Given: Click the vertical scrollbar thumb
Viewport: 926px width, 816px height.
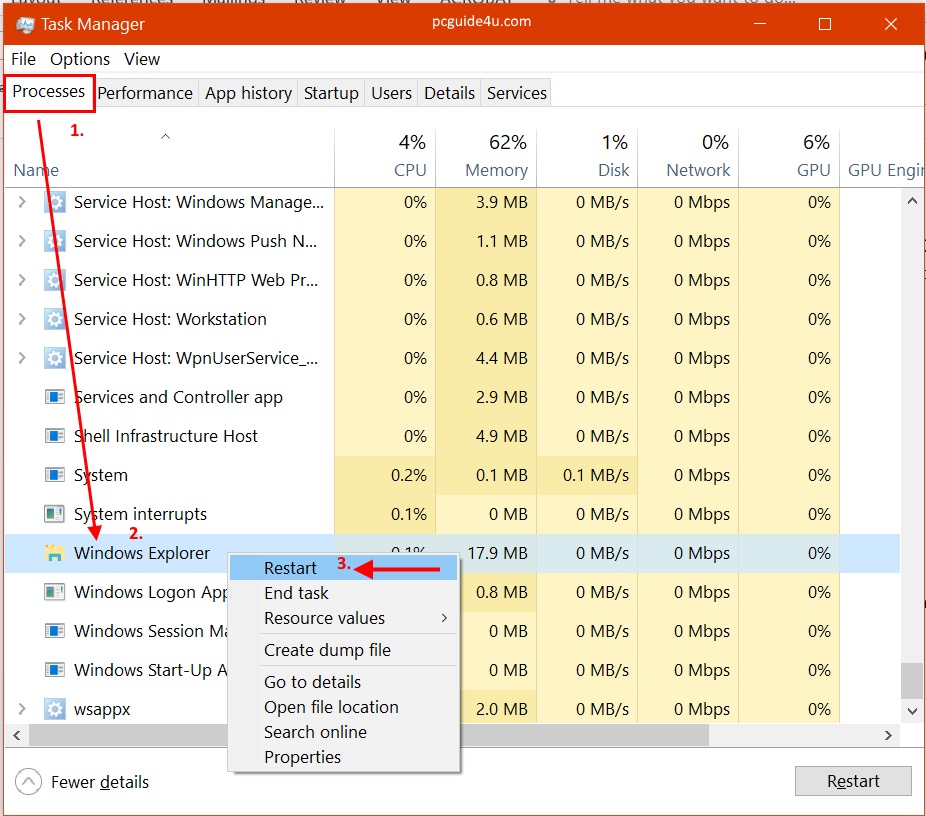Looking at the screenshot, I should [x=912, y=681].
